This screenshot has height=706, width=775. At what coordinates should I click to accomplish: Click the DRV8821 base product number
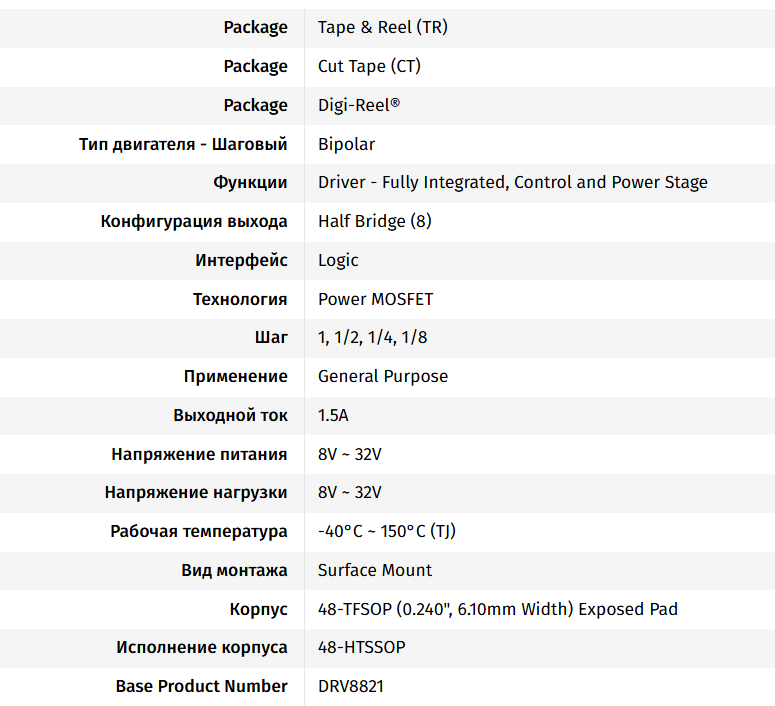(350, 686)
